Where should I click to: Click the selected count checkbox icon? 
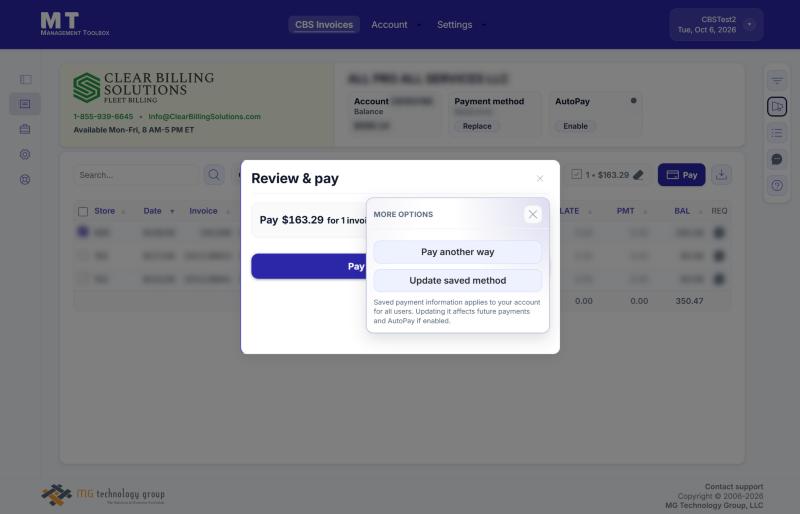[x=577, y=175]
